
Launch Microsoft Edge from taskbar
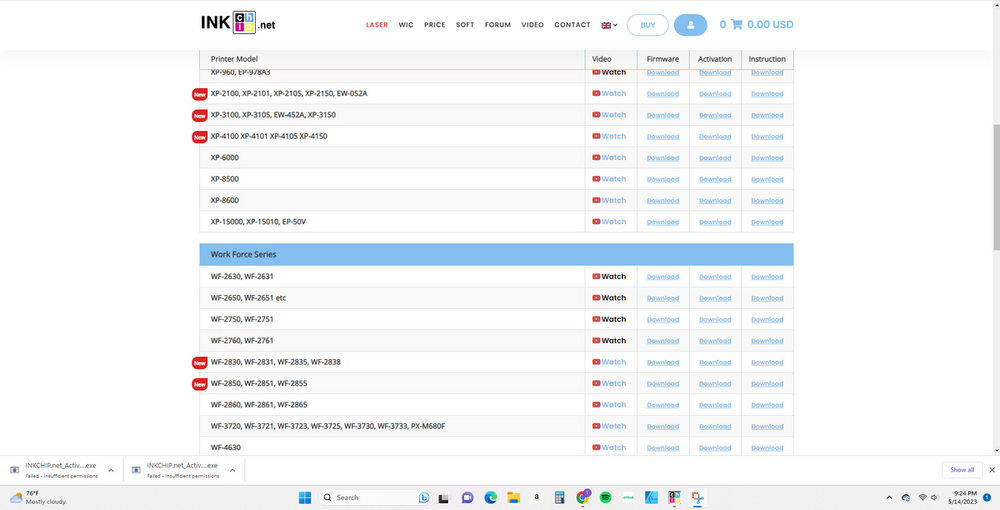490,497
